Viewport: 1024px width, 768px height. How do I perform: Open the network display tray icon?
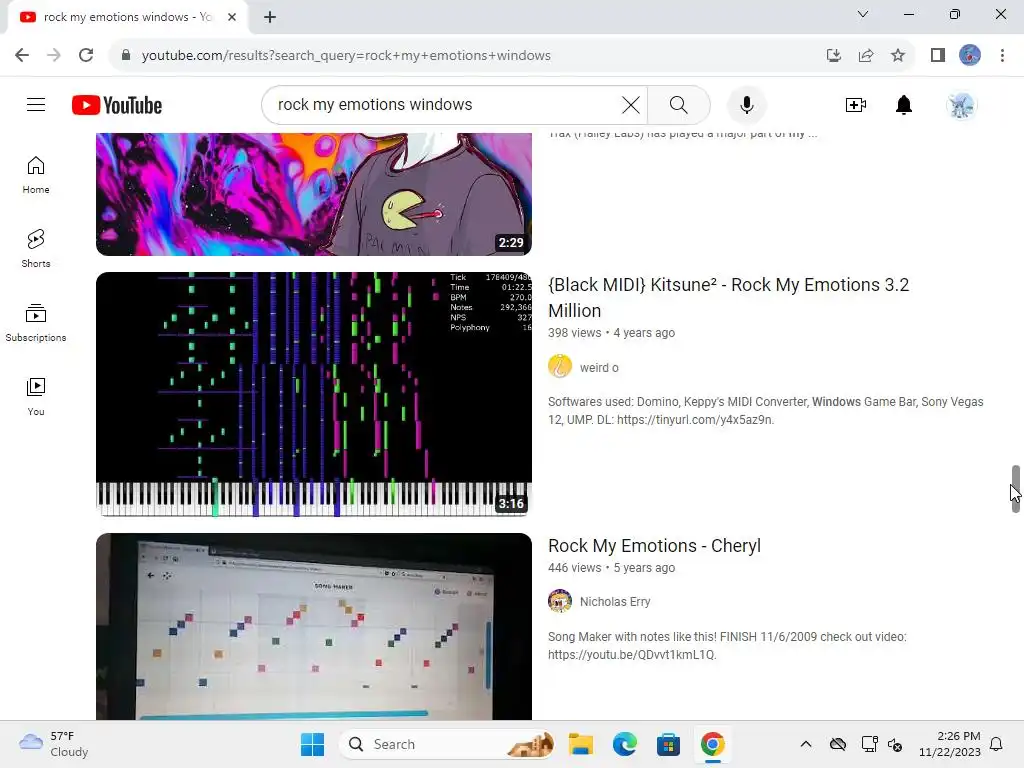click(869, 744)
